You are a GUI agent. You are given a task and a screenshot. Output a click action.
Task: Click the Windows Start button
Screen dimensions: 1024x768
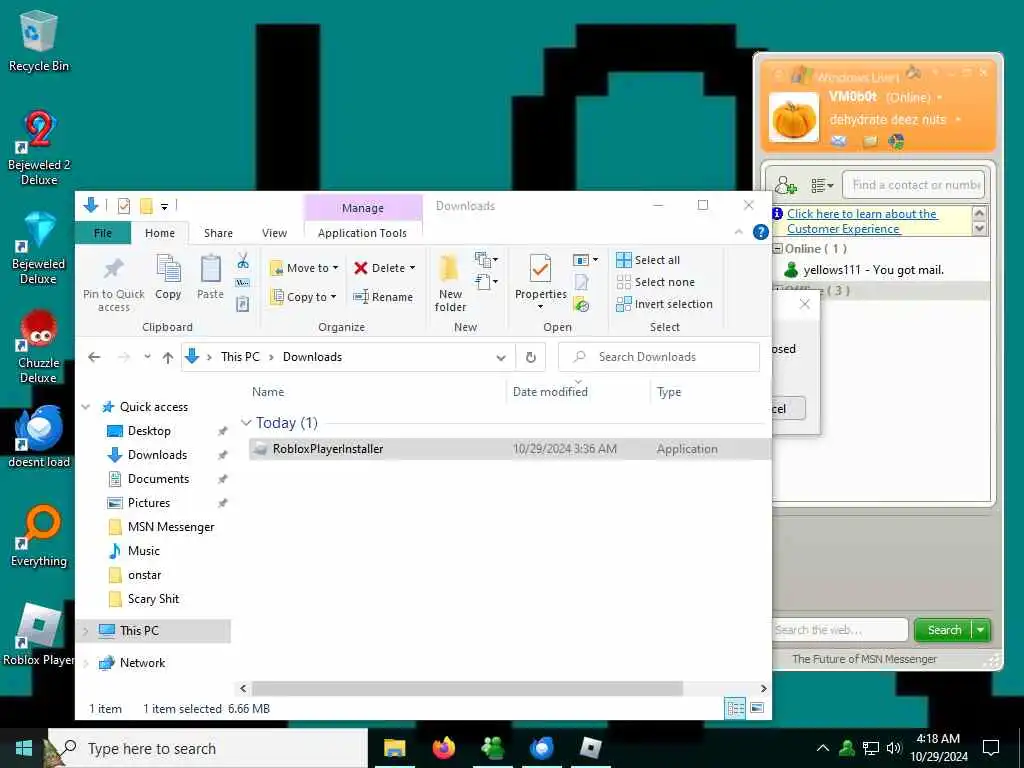(24, 748)
